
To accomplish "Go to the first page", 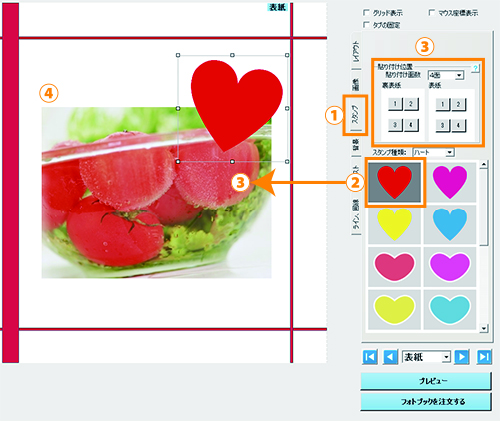I will point(370,357).
